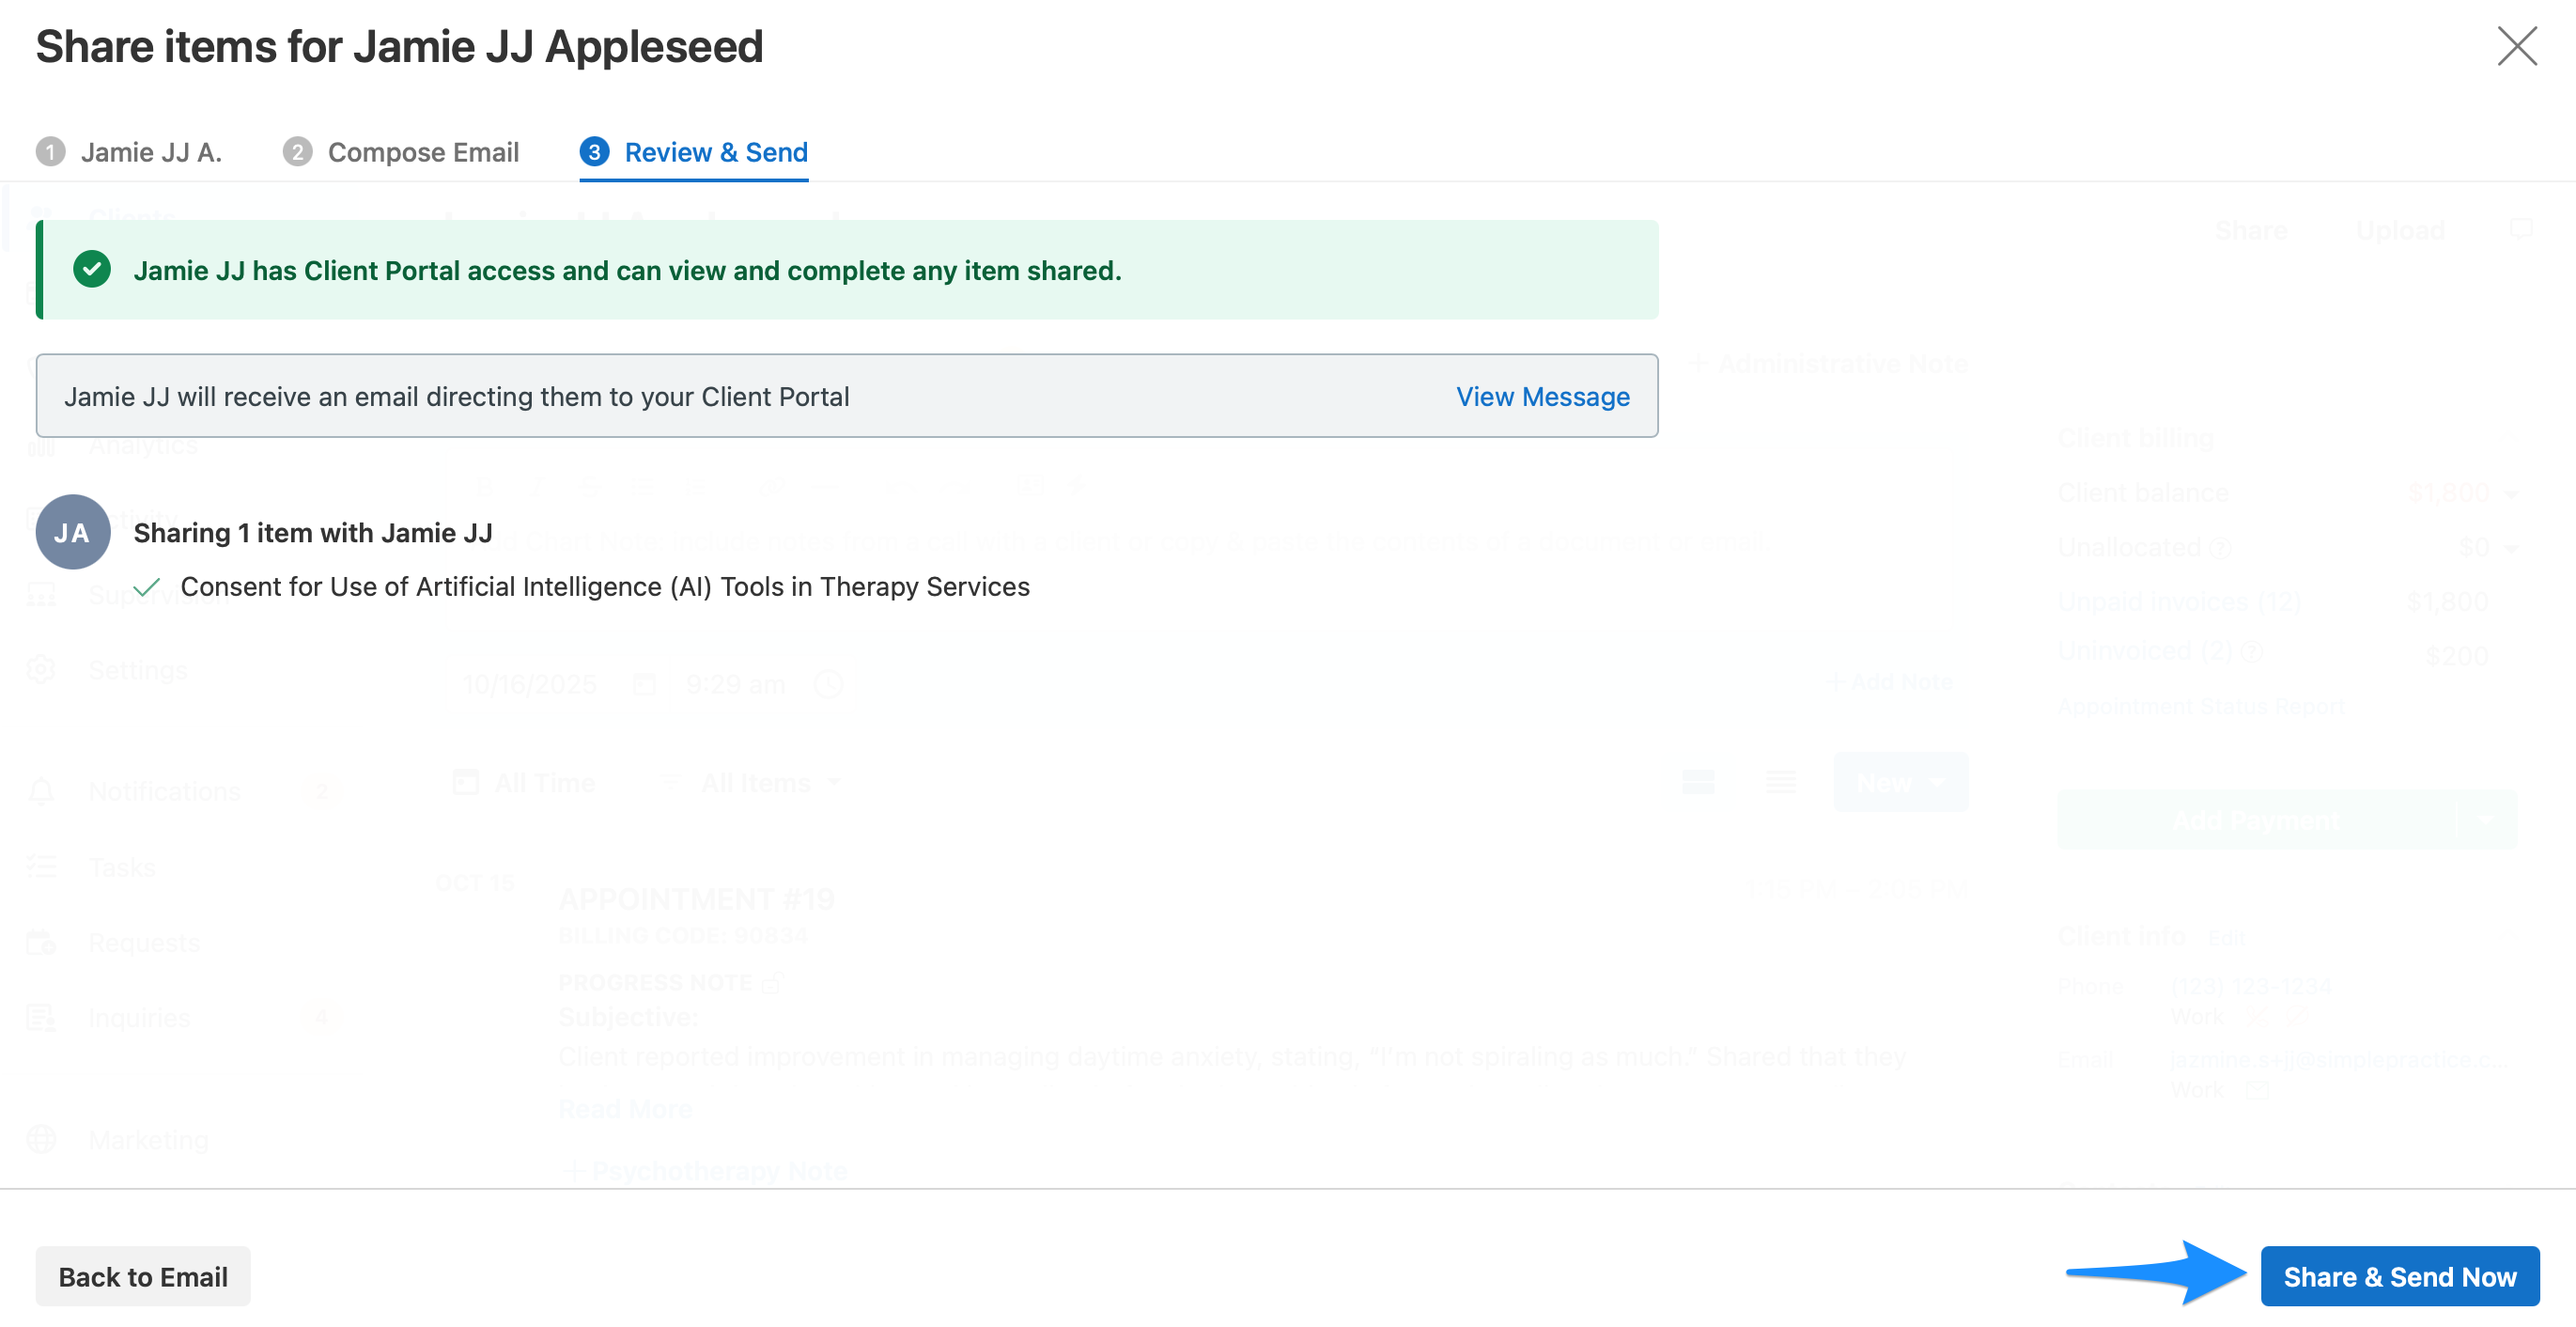The image size is (2576, 1327).
Task: Switch to the Compose Email step
Action: tap(423, 152)
